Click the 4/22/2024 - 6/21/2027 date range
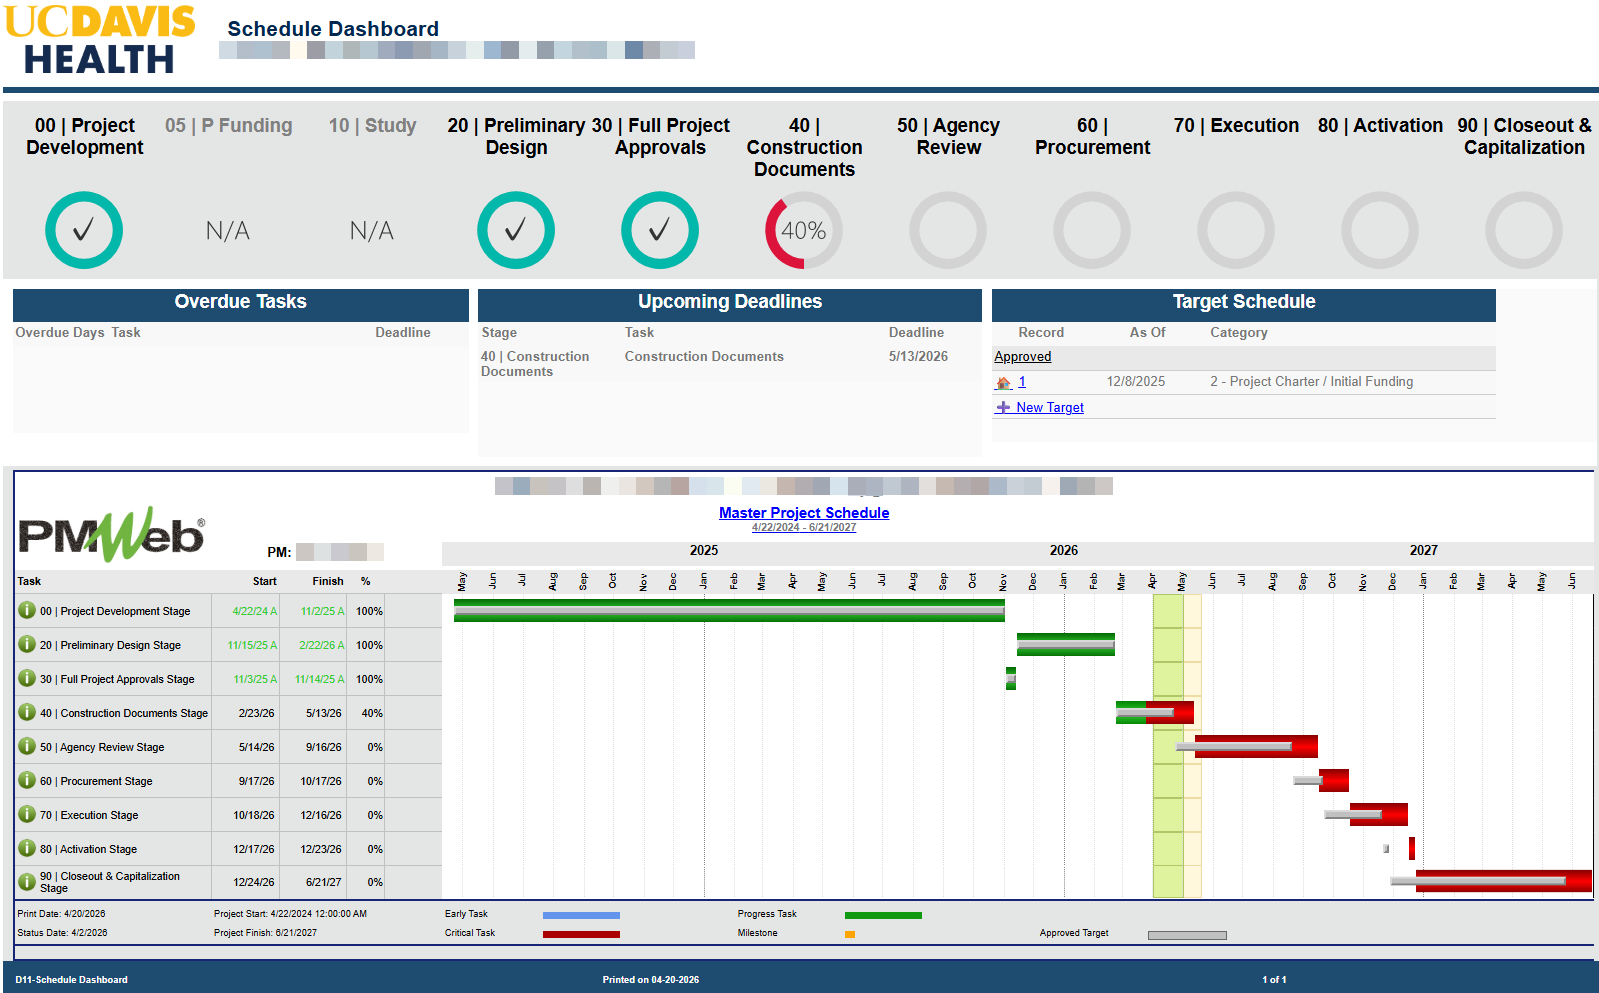The height and width of the screenshot is (993, 1599). (x=804, y=527)
